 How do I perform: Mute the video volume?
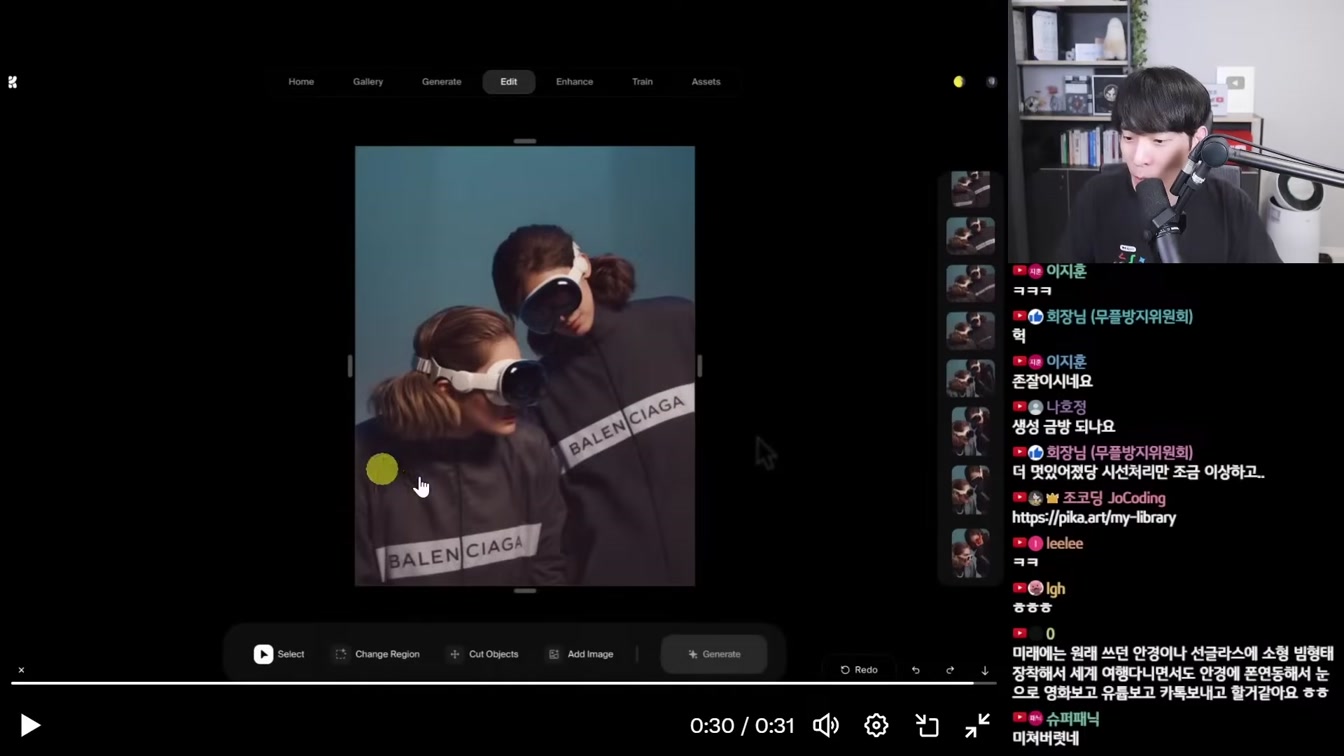[x=826, y=725]
